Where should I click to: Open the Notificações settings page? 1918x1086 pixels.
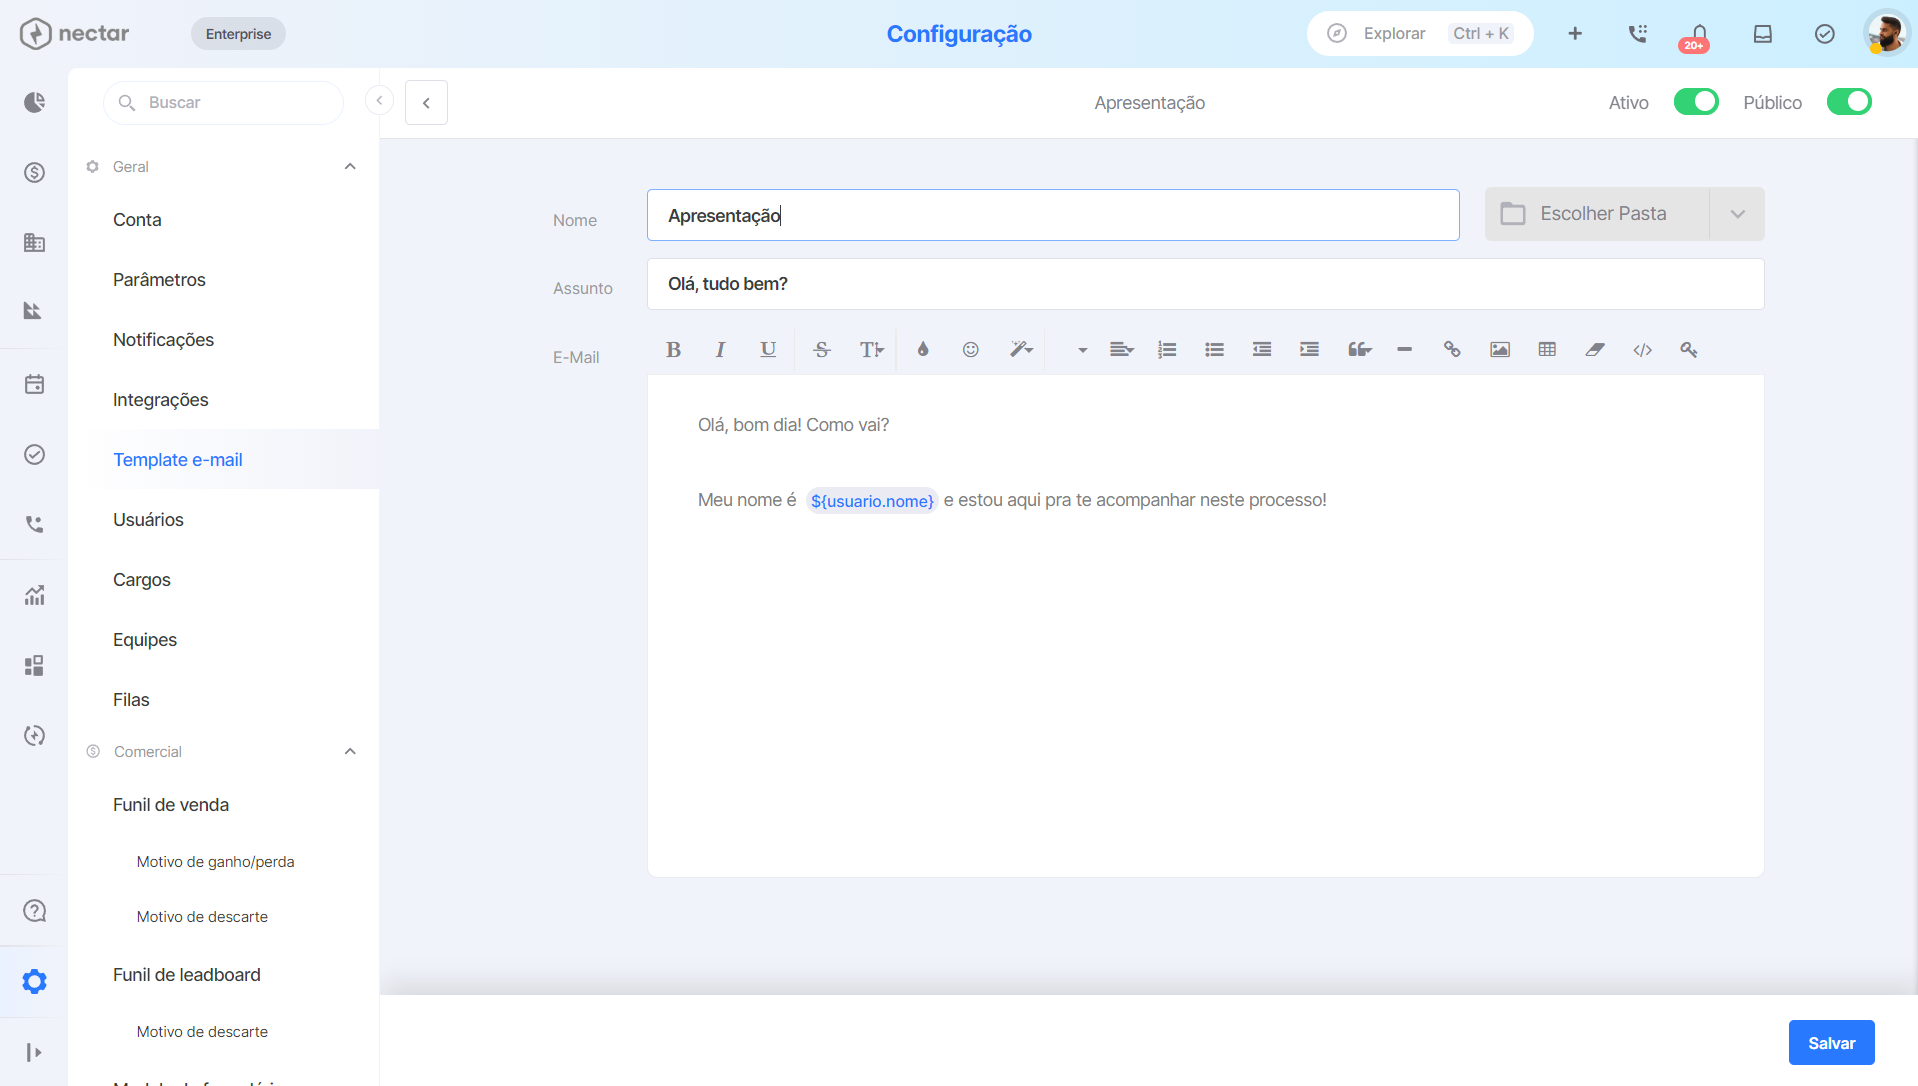(163, 340)
